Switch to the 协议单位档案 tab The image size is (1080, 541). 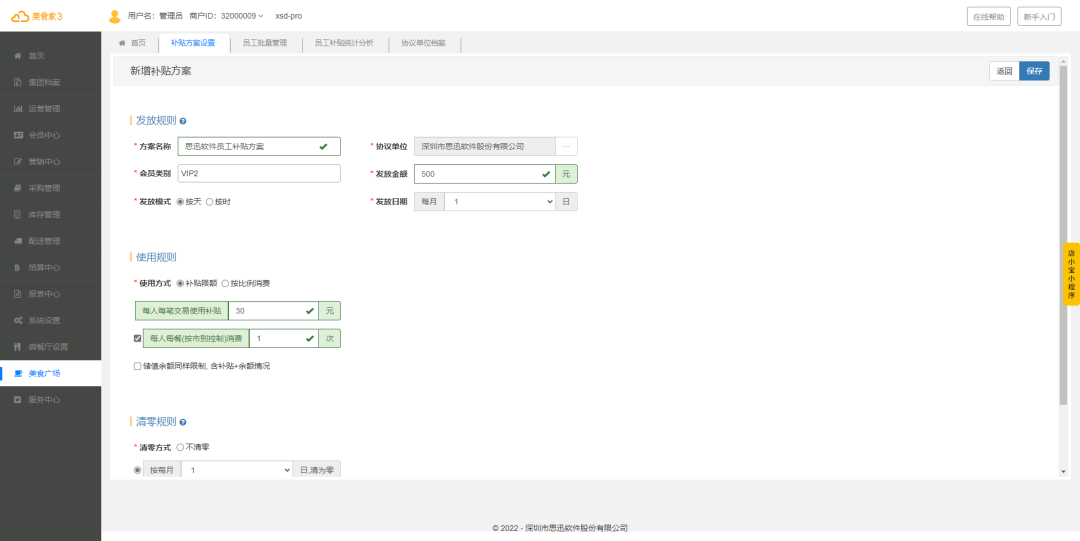423,43
